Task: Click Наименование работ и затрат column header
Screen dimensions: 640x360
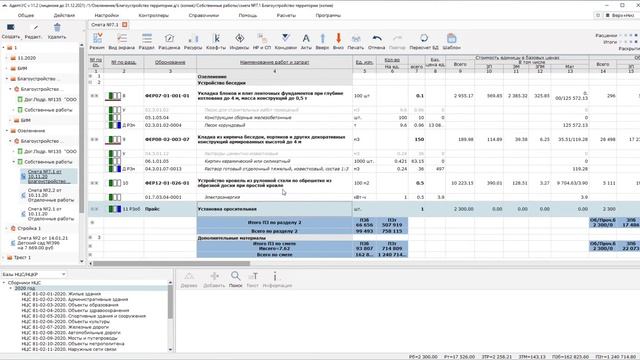Action: [274, 62]
